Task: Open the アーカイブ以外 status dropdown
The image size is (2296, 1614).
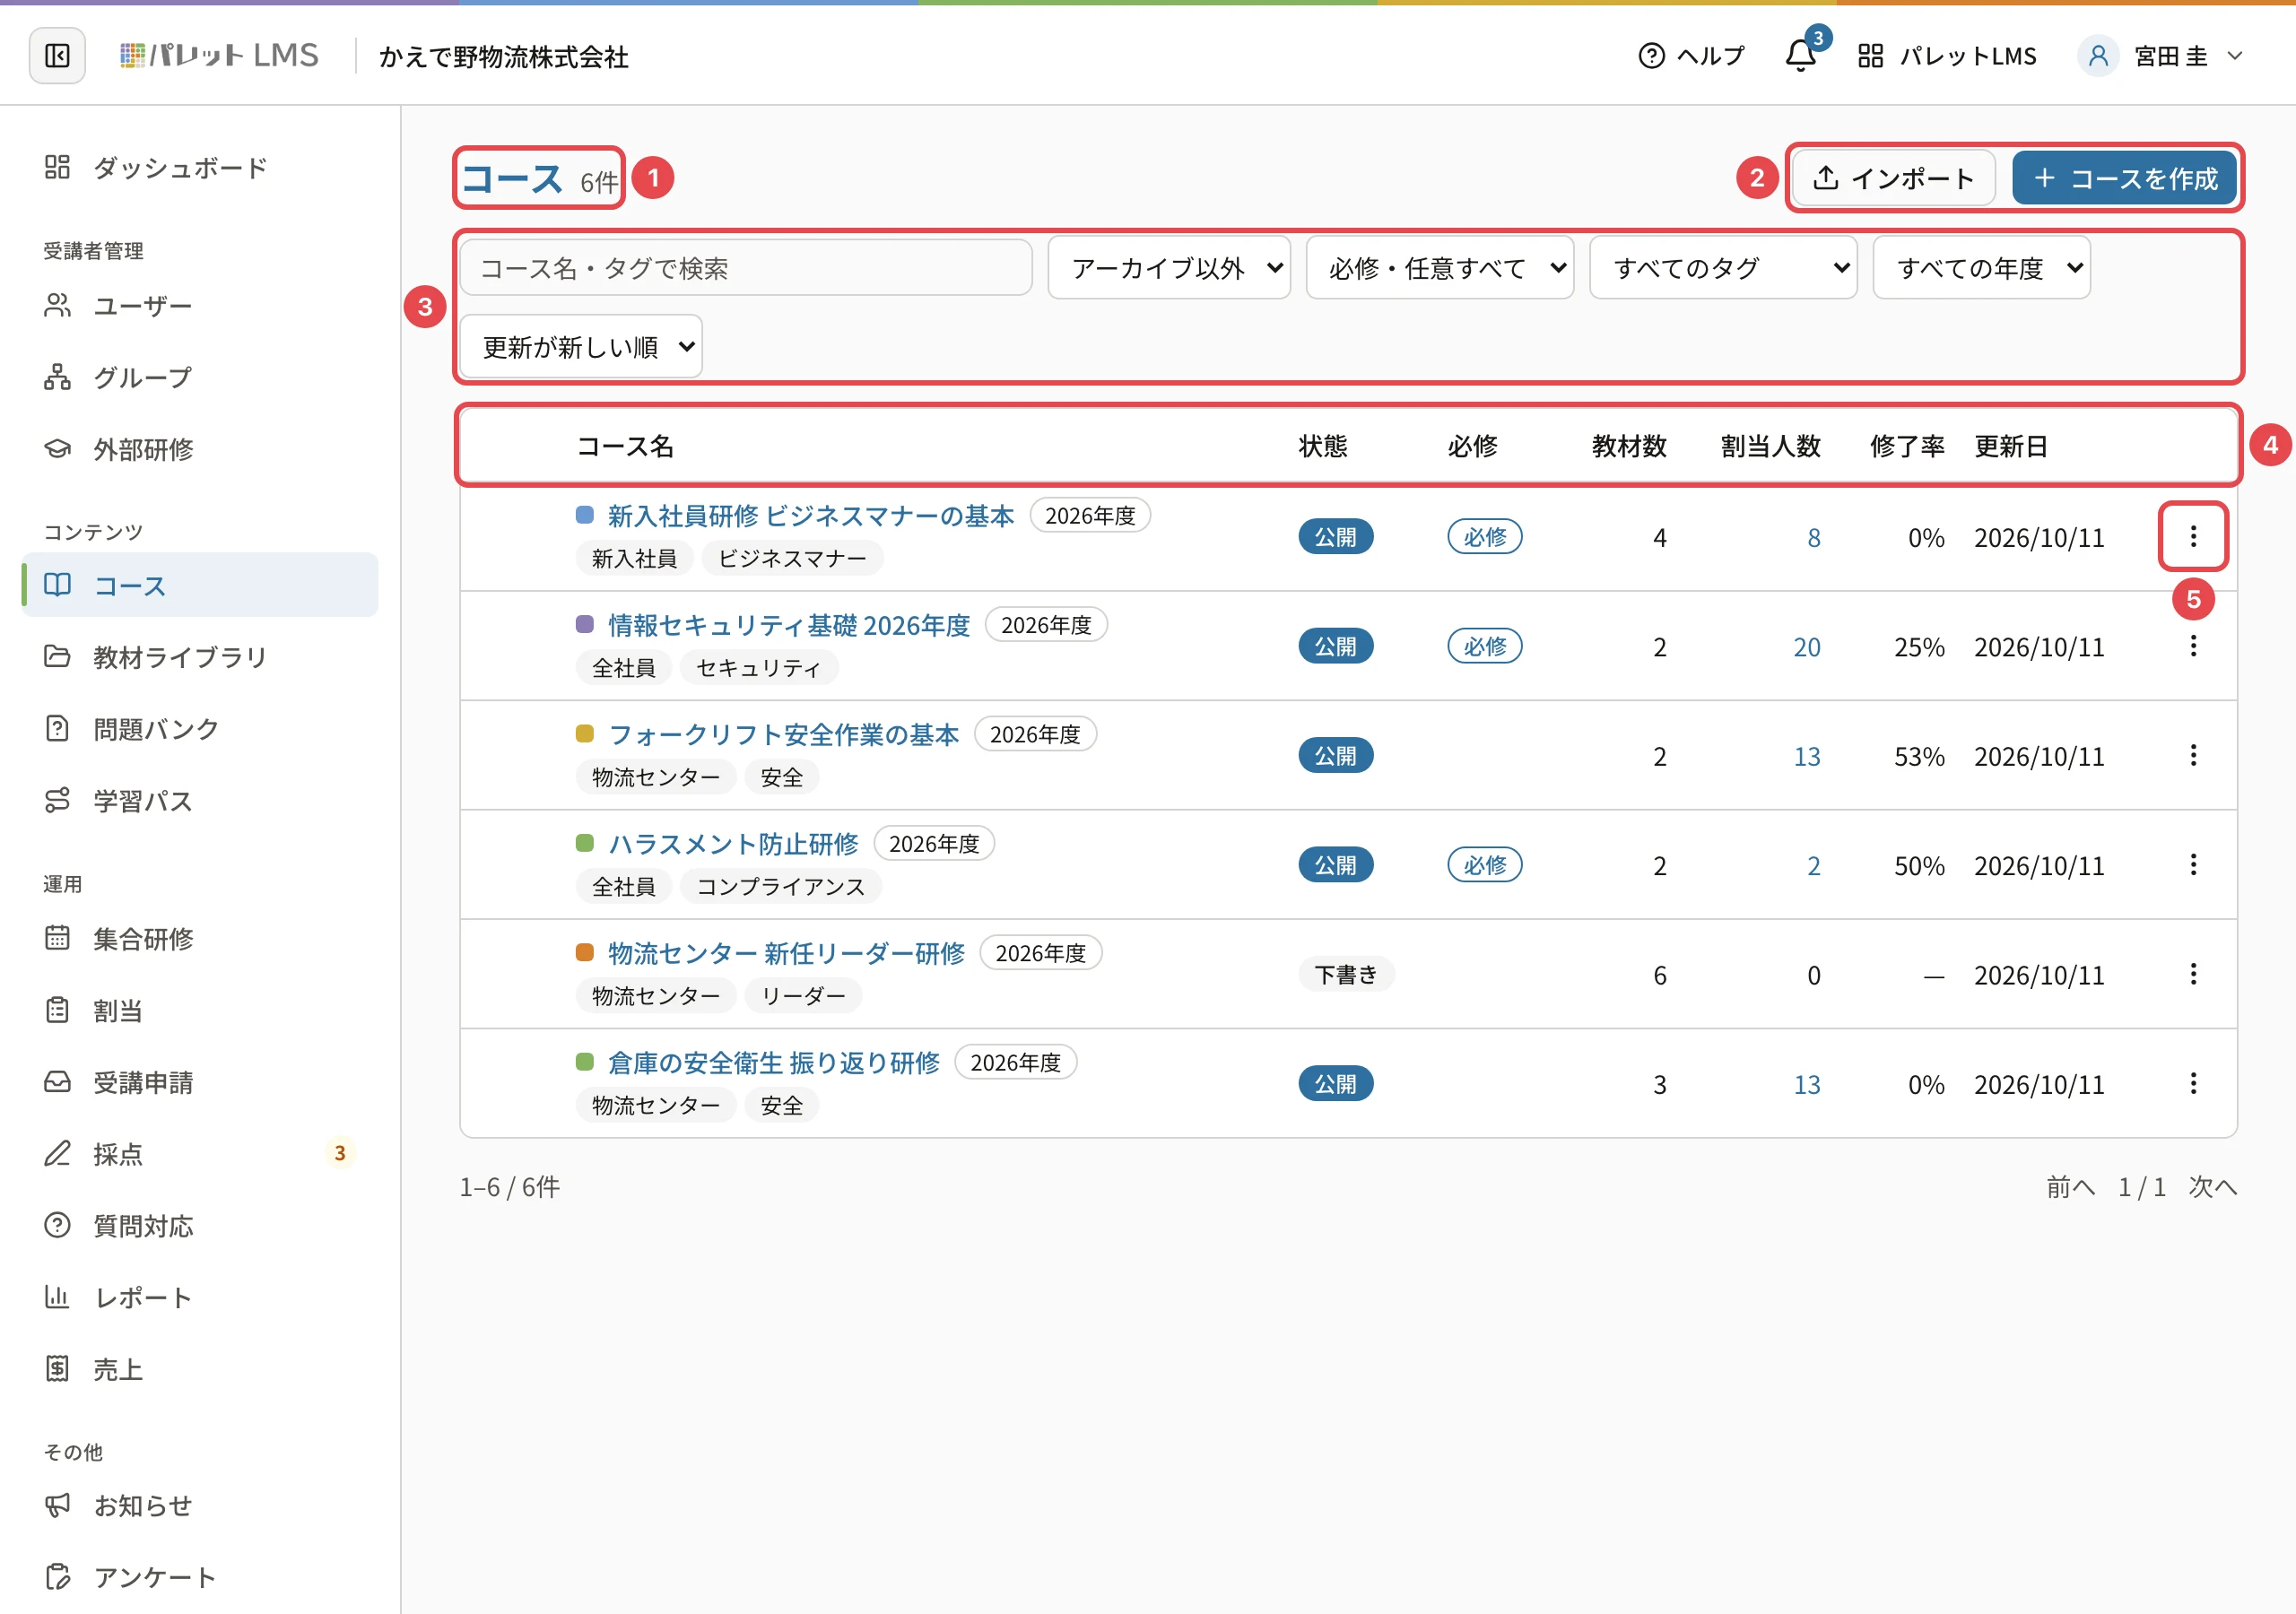Action: 1169,268
